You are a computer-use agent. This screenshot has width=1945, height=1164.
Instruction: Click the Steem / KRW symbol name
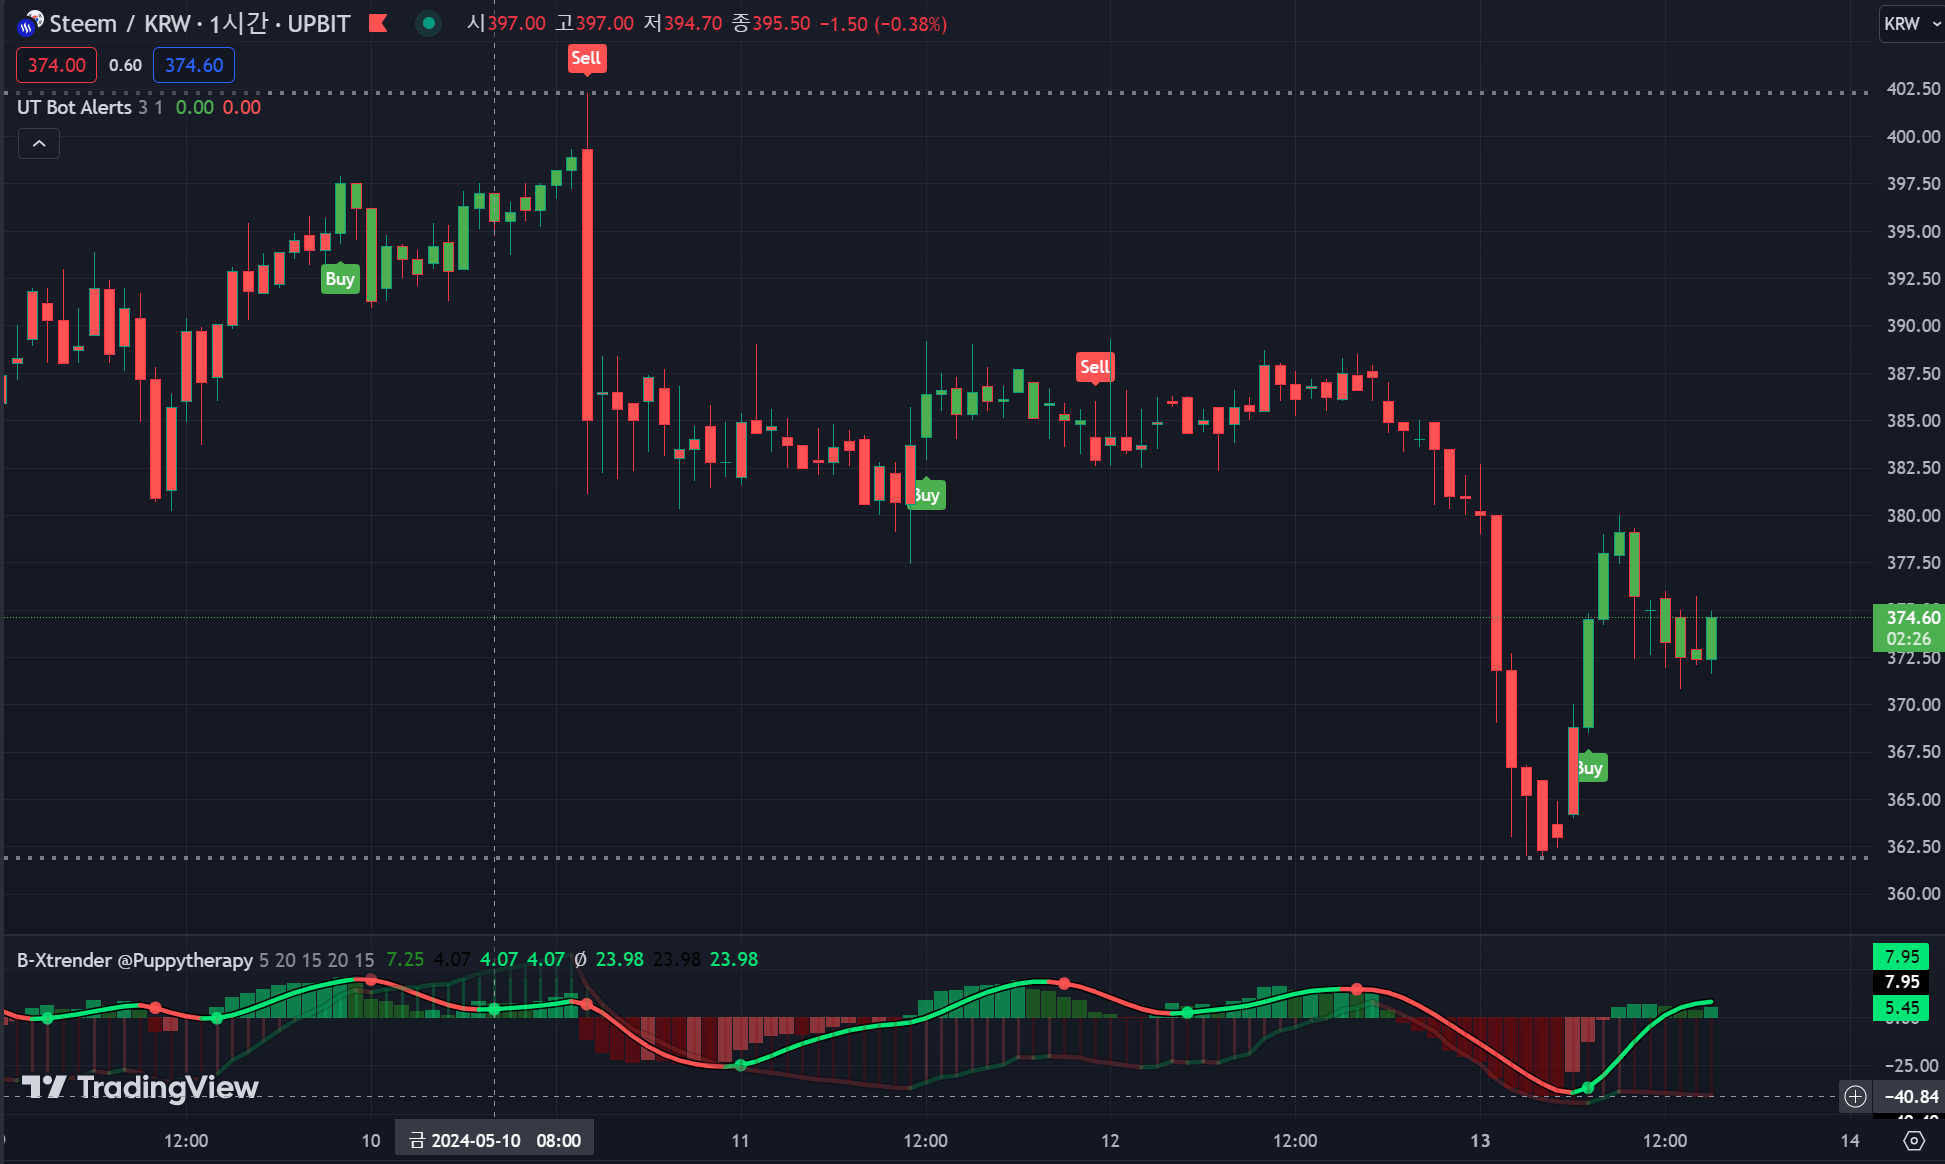(120, 23)
